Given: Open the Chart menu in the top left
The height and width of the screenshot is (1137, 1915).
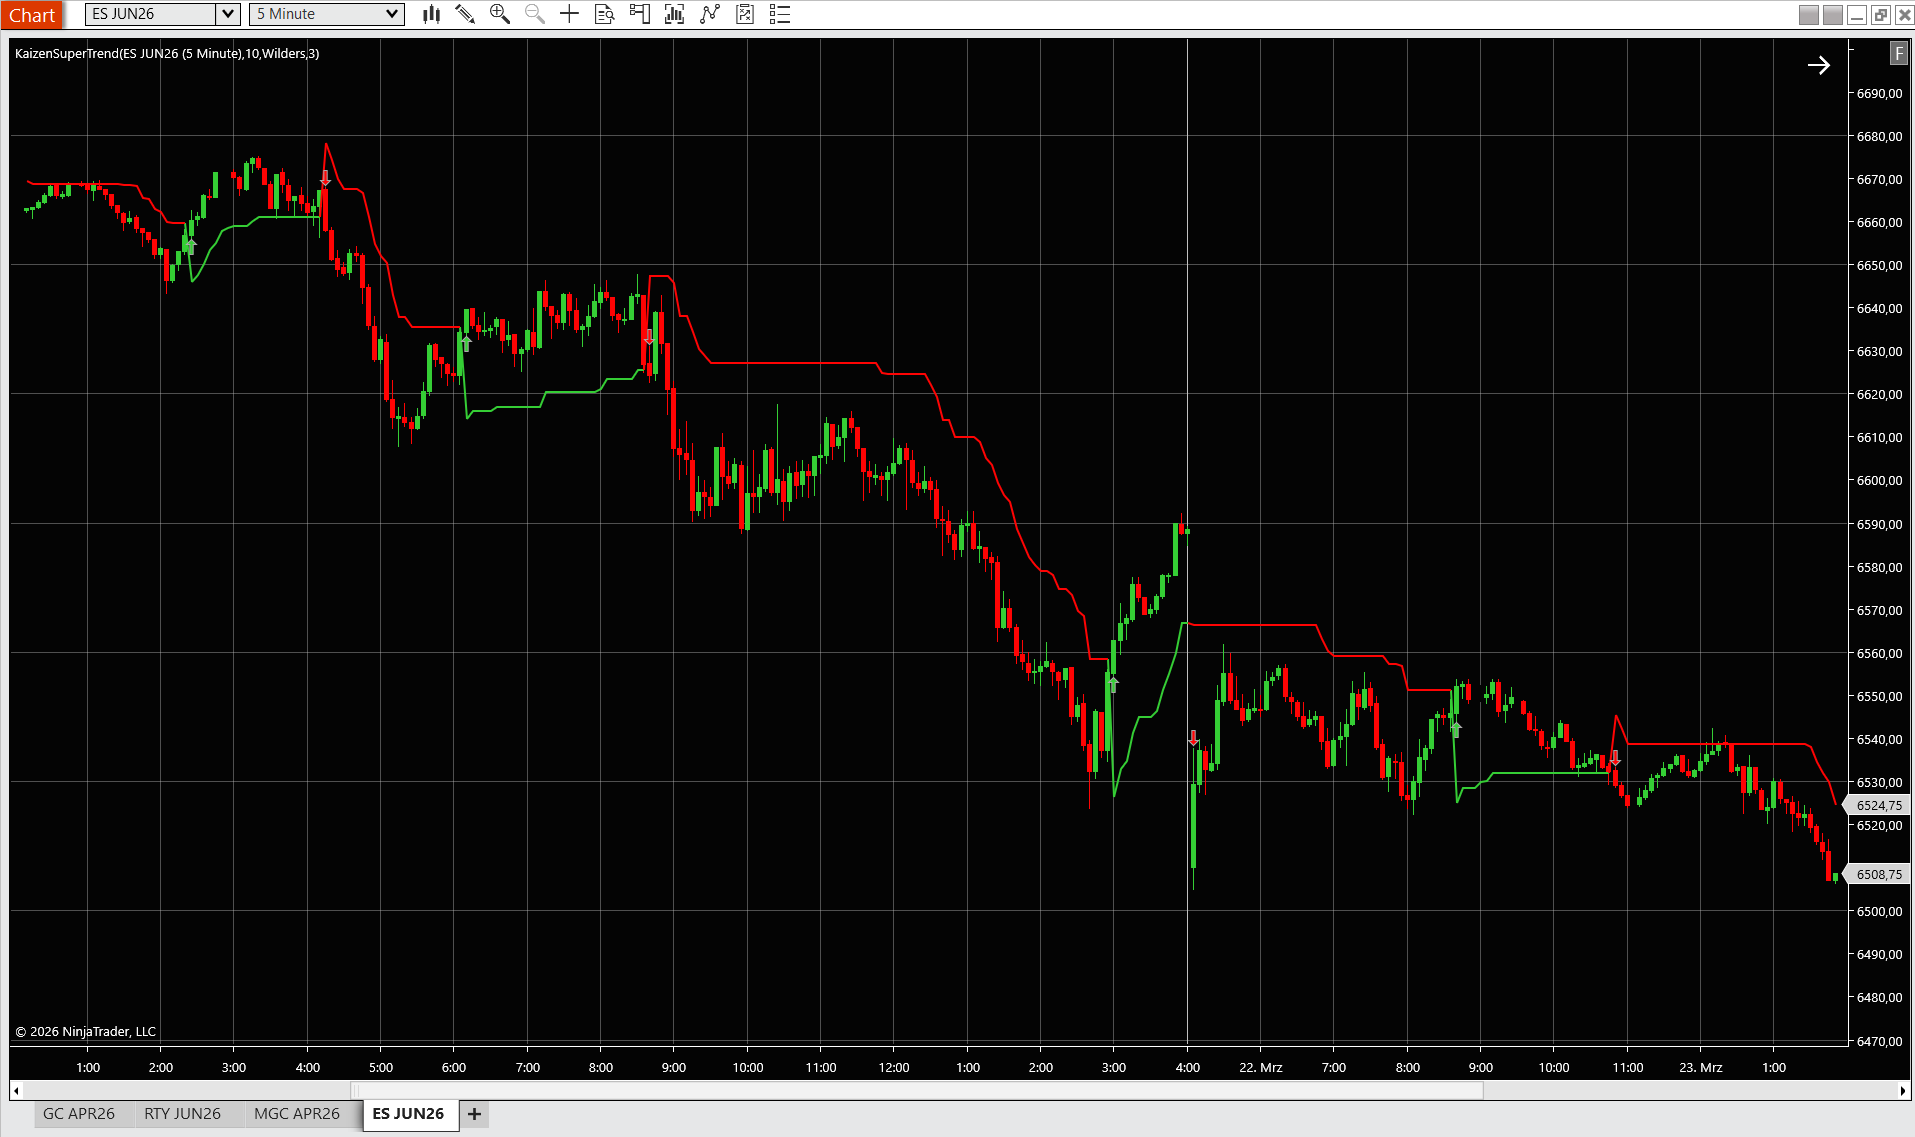Looking at the screenshot, I should tap(33, 14).
